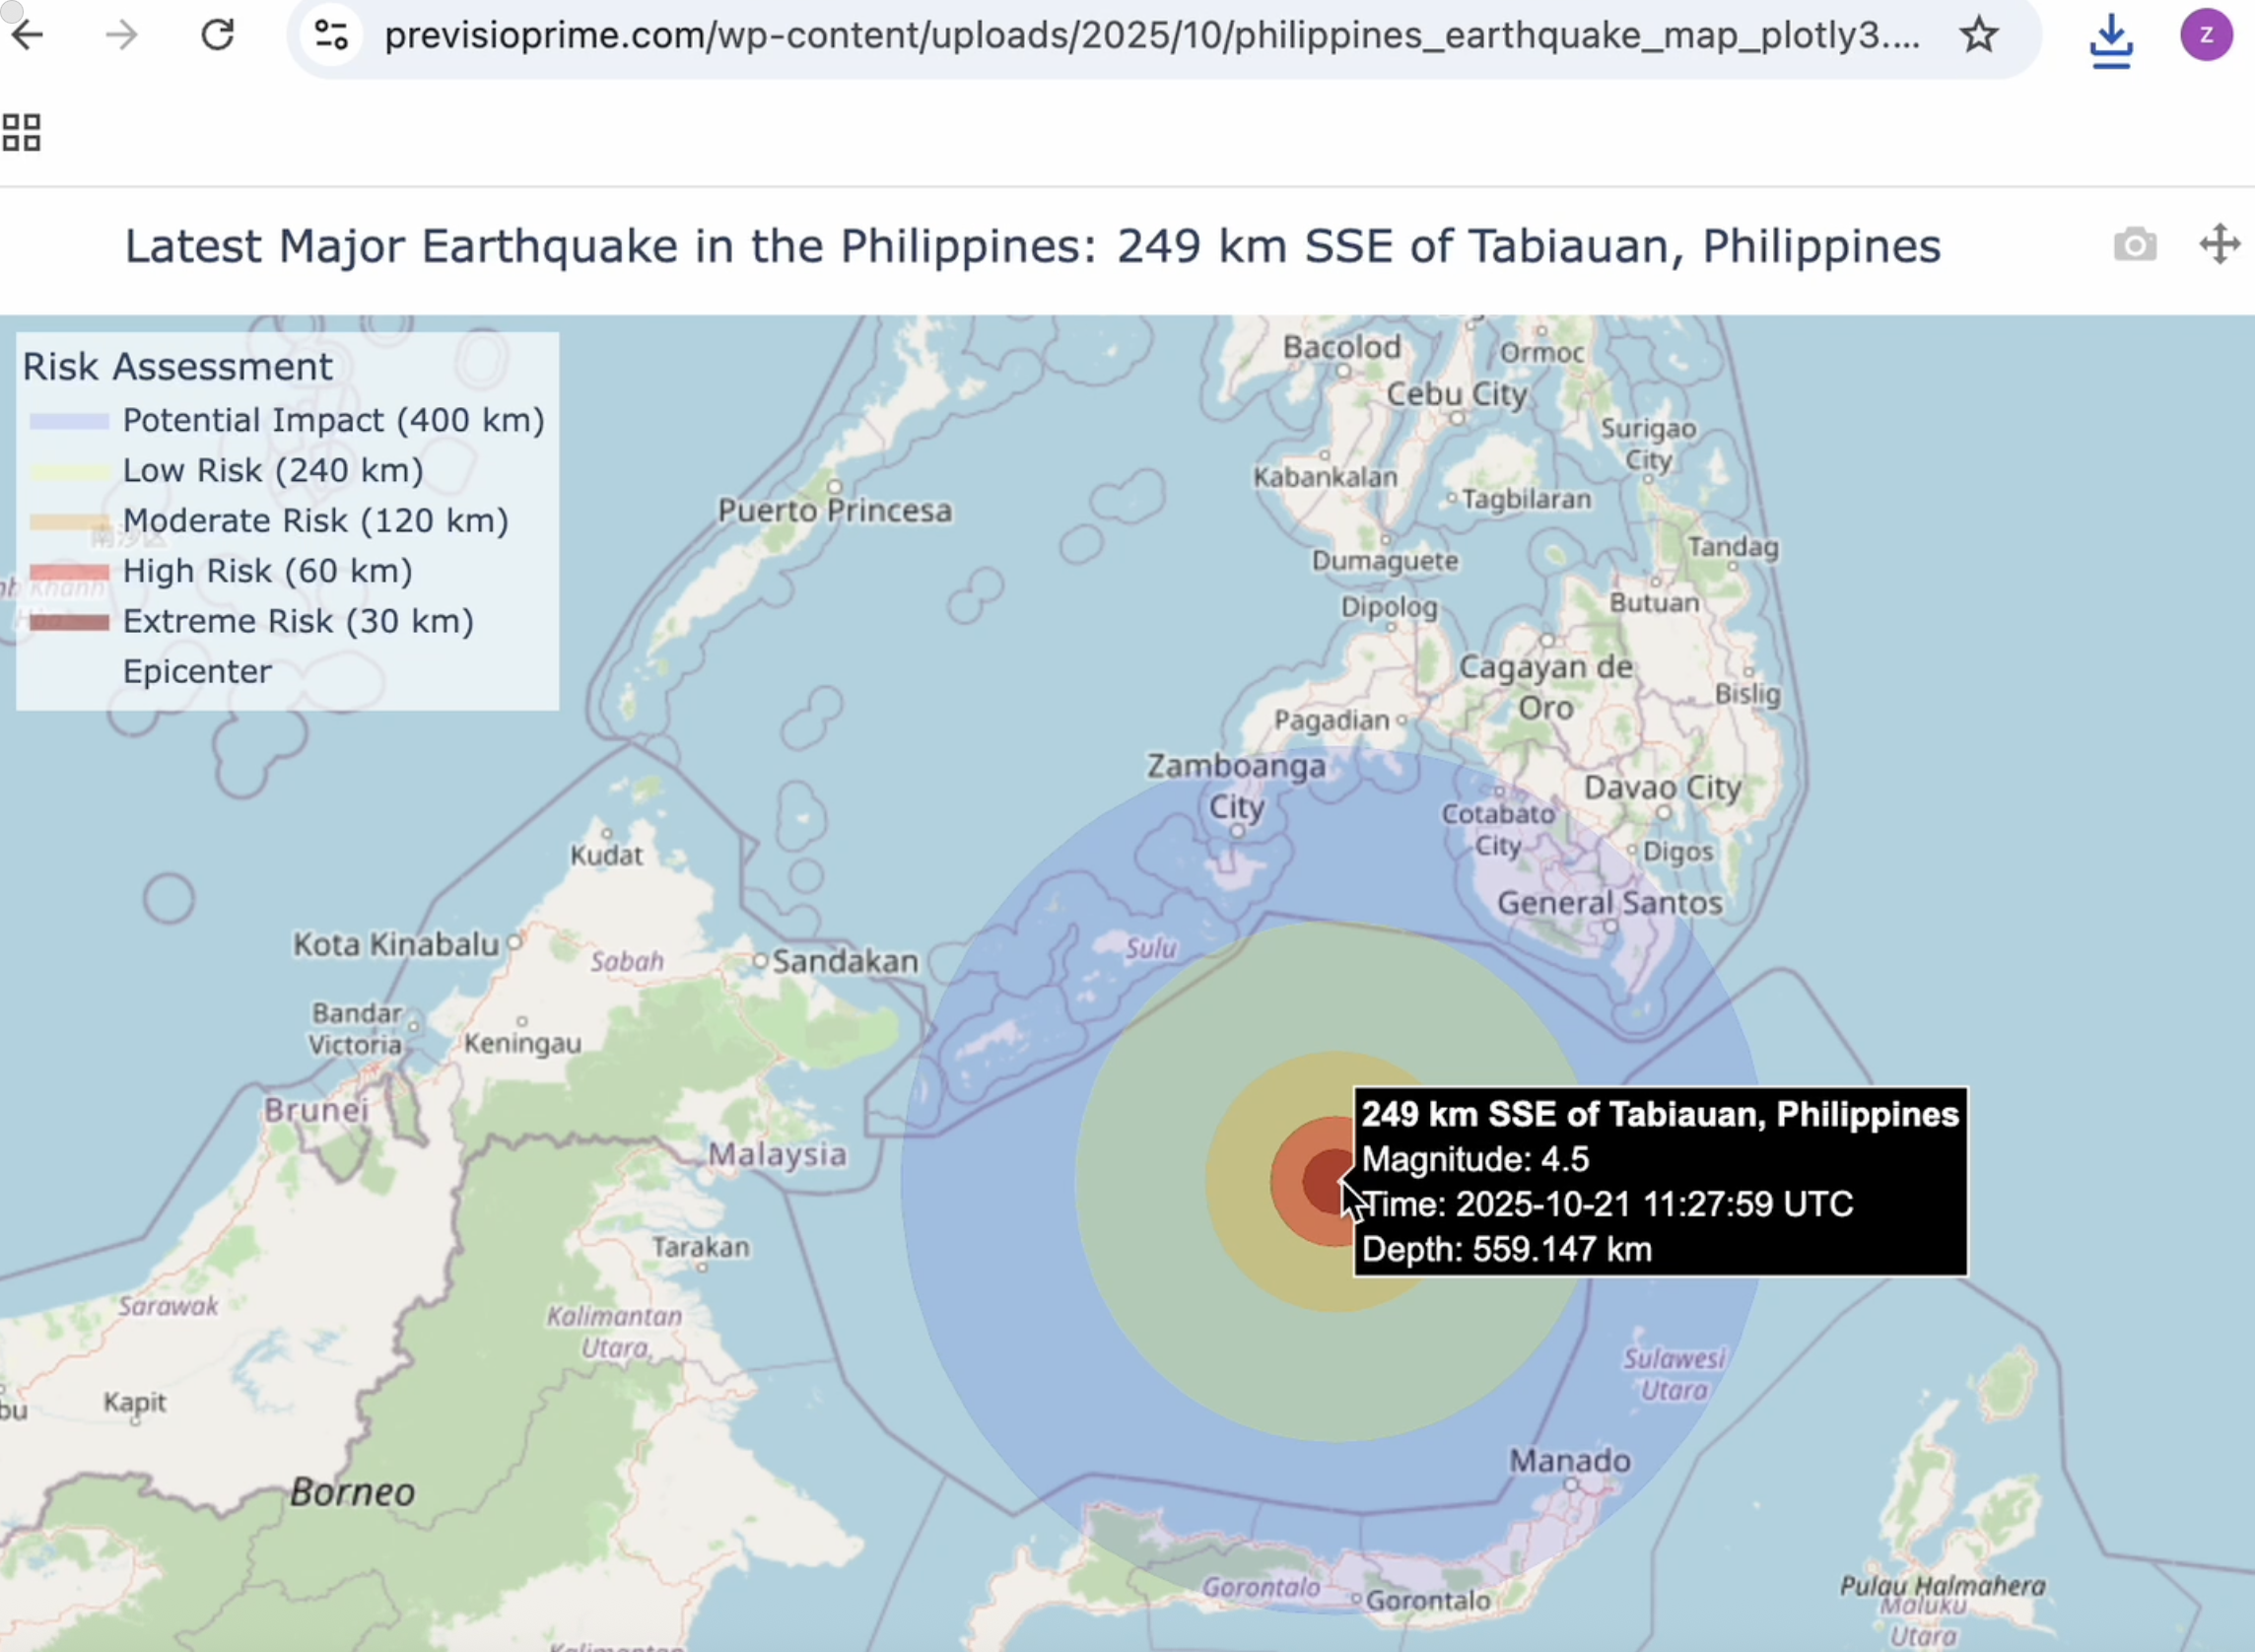Download plot as PNG camera icon
Viewport: 2255px width, 1652px height.
coord(2135,245)
